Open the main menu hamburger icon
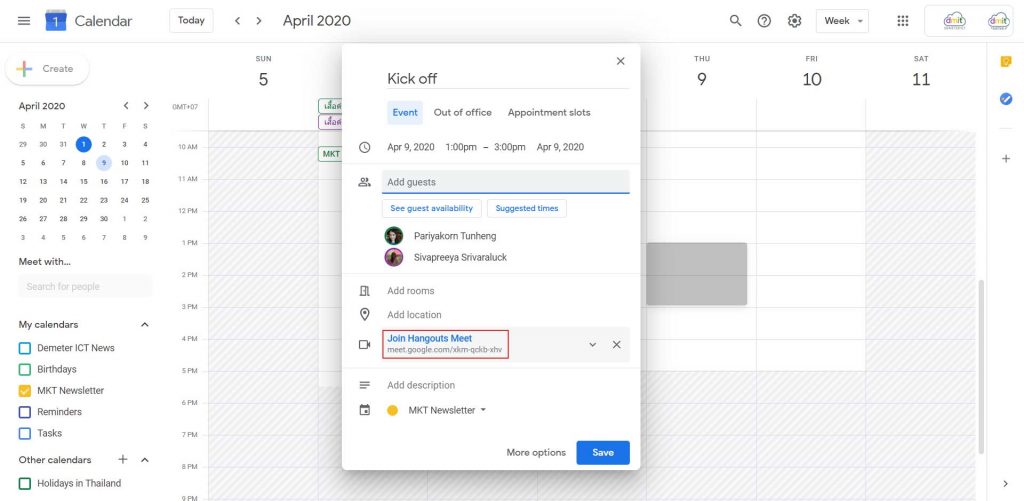The image size is (1024, 501). point(24,21)
